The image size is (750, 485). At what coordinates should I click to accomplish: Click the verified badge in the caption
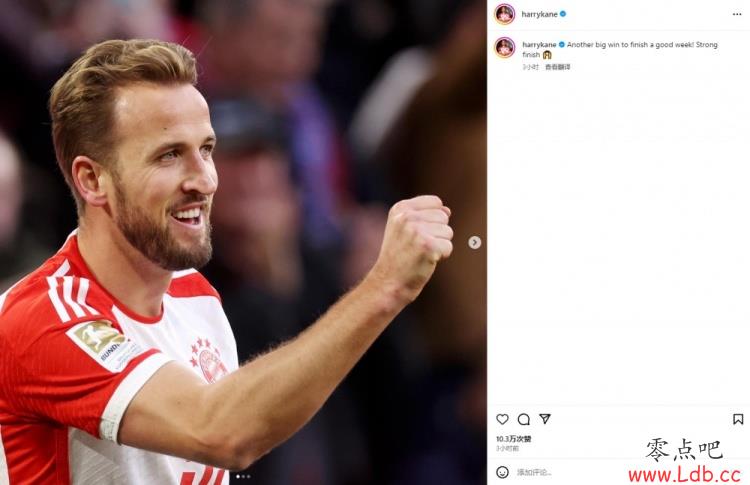click(x=562, y=44)
